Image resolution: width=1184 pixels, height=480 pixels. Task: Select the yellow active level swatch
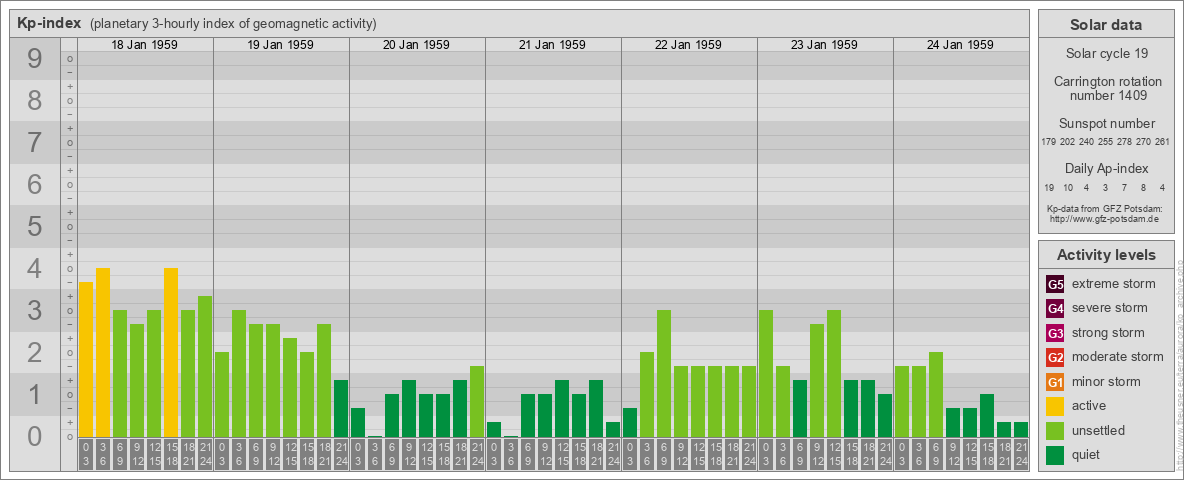tap(1055, 406)
